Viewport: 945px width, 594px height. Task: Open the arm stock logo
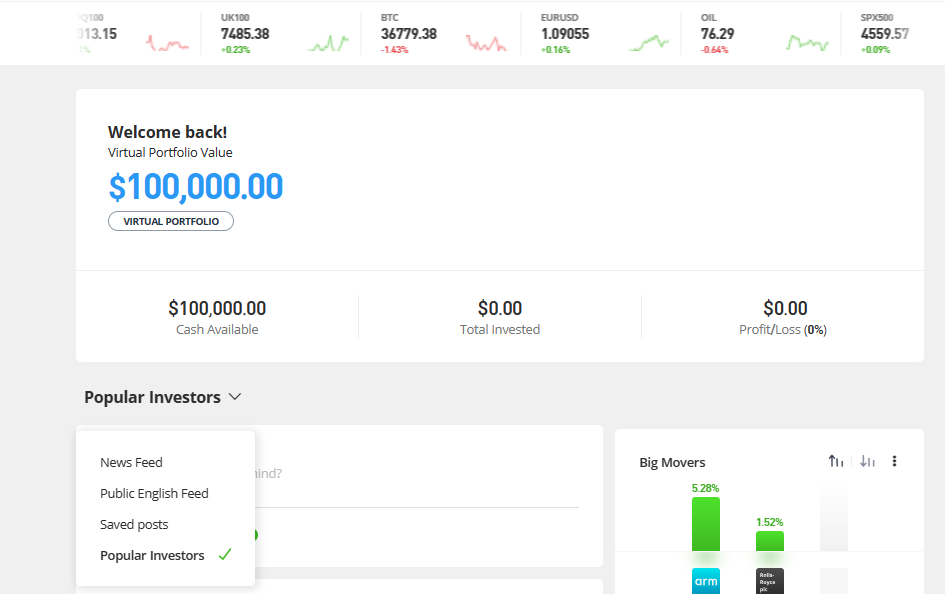(706, 581)
